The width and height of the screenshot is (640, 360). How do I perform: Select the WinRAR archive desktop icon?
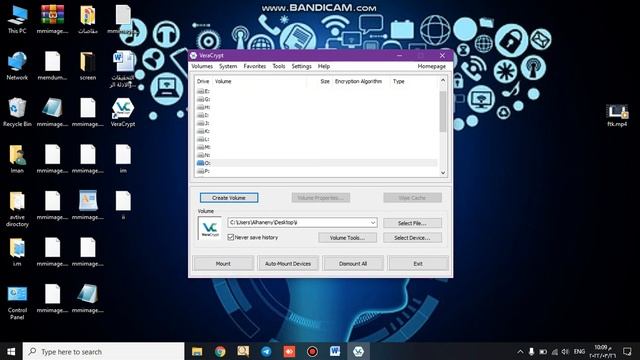[x=52, y=19]
